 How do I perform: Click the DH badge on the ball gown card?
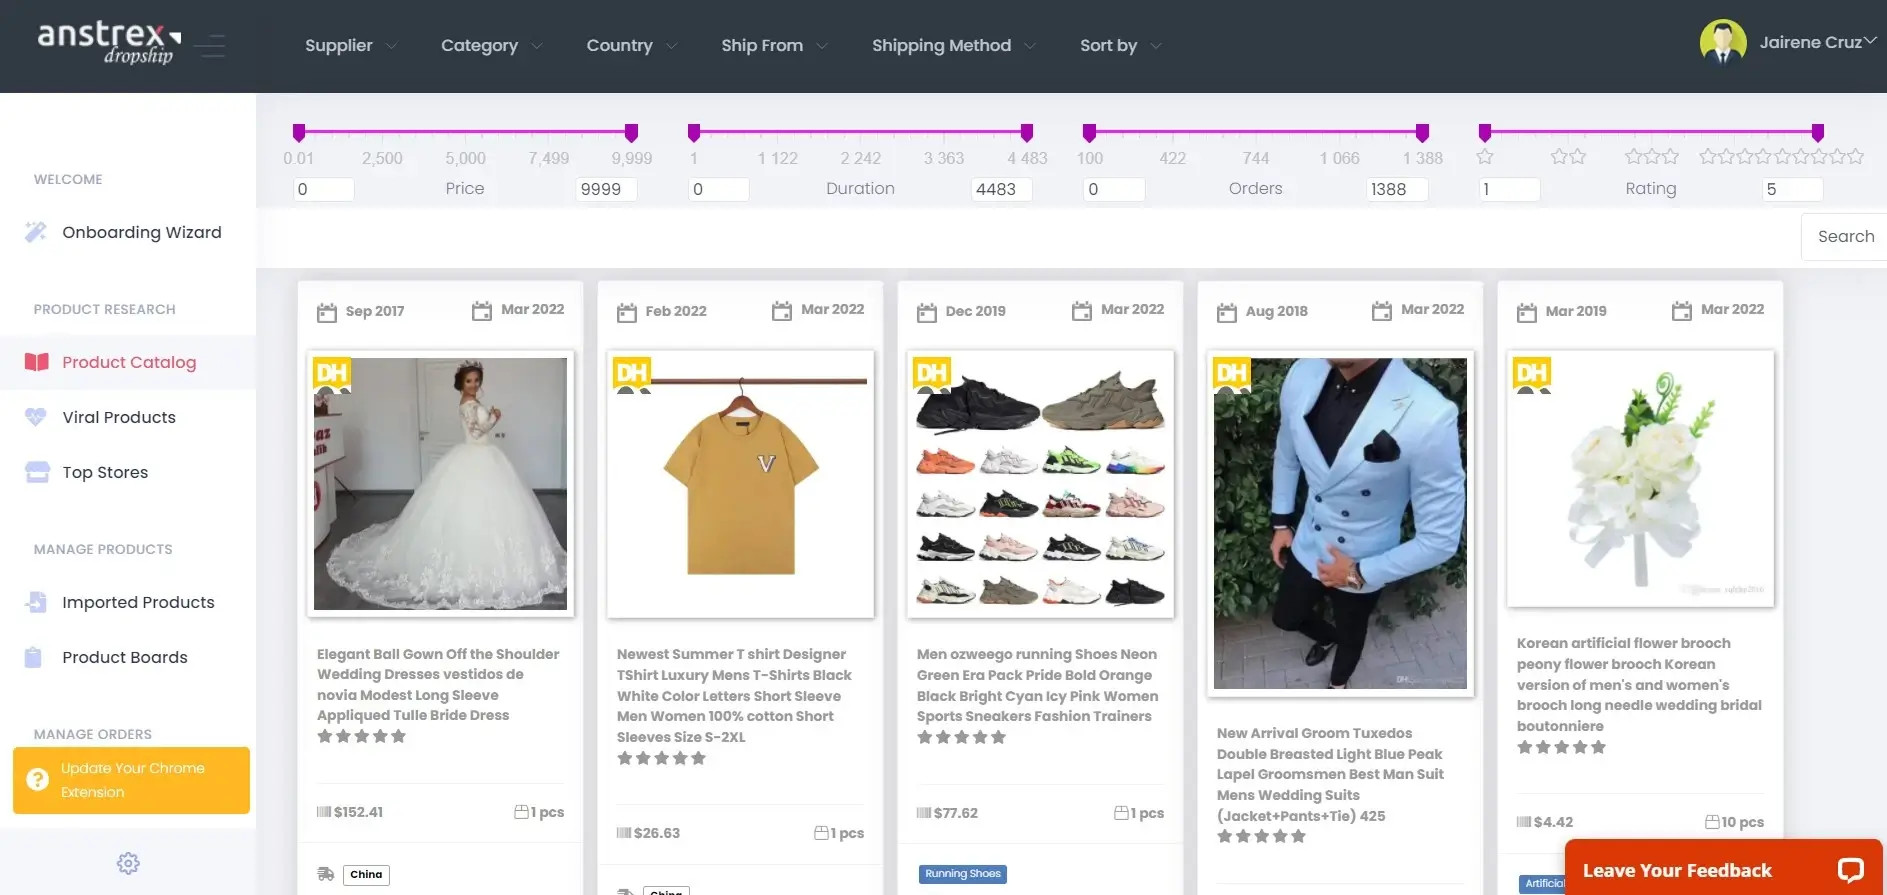pyautogui.click(x=331, y=375)
